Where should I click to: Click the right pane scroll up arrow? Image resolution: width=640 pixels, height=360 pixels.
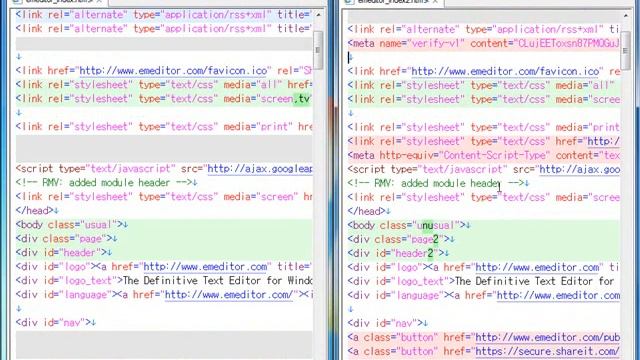coord(625,16)
